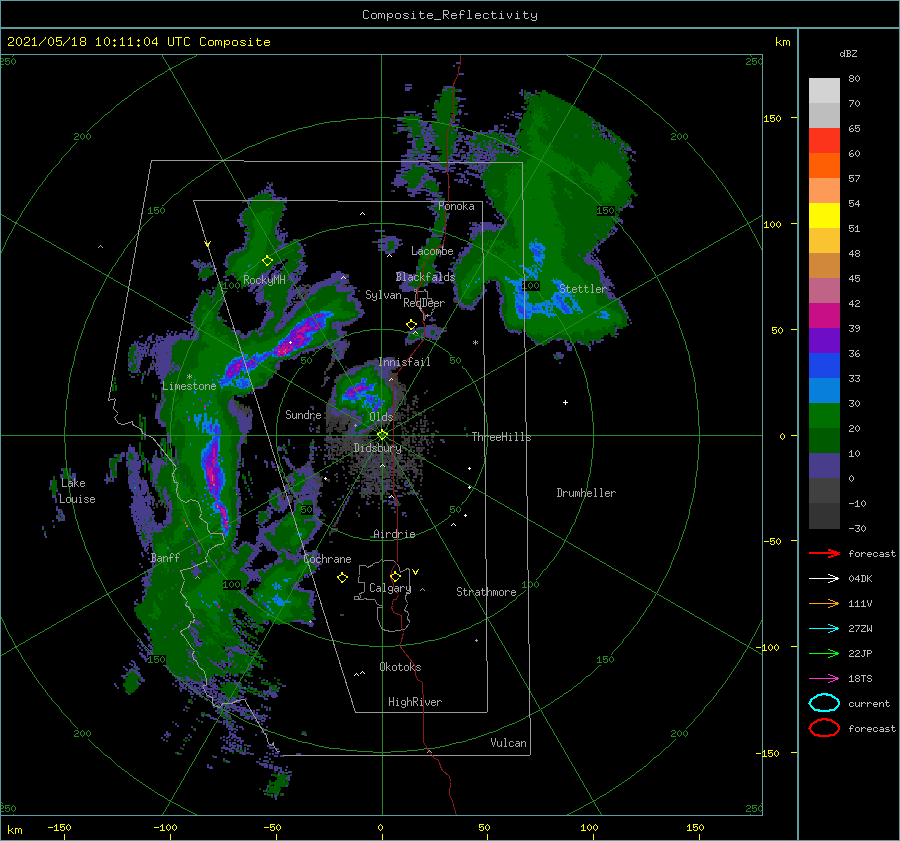The image size is (900, 841).
Task: Click the Okotoks label
Action: click(400, 667)
